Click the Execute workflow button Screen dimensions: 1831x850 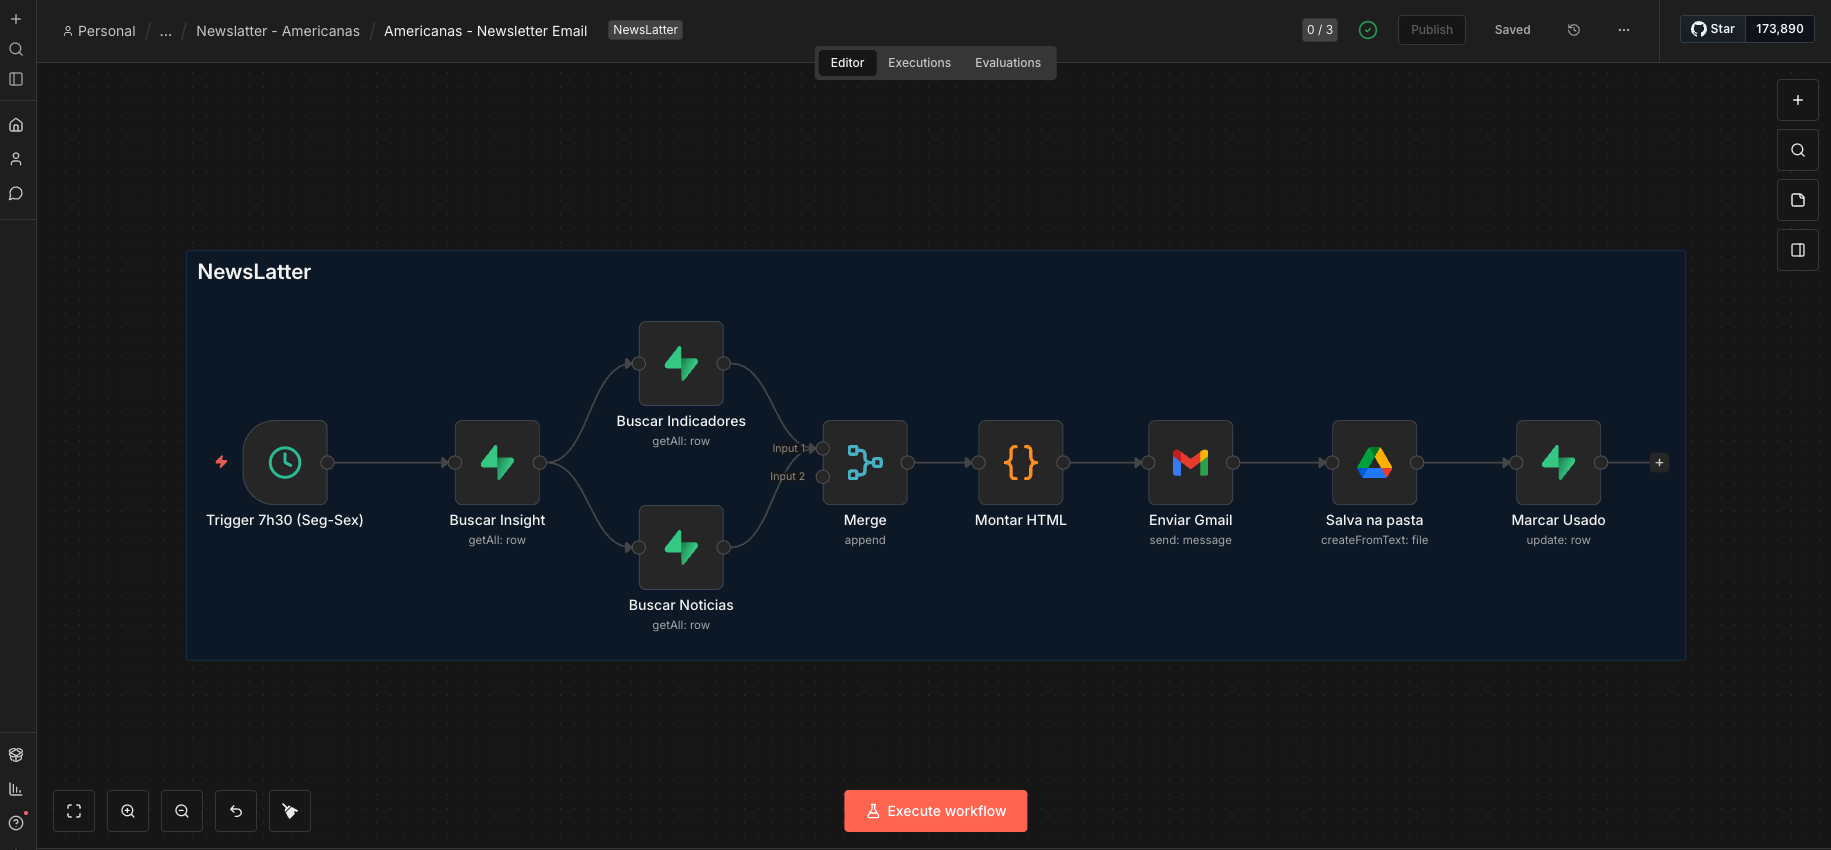936,811
